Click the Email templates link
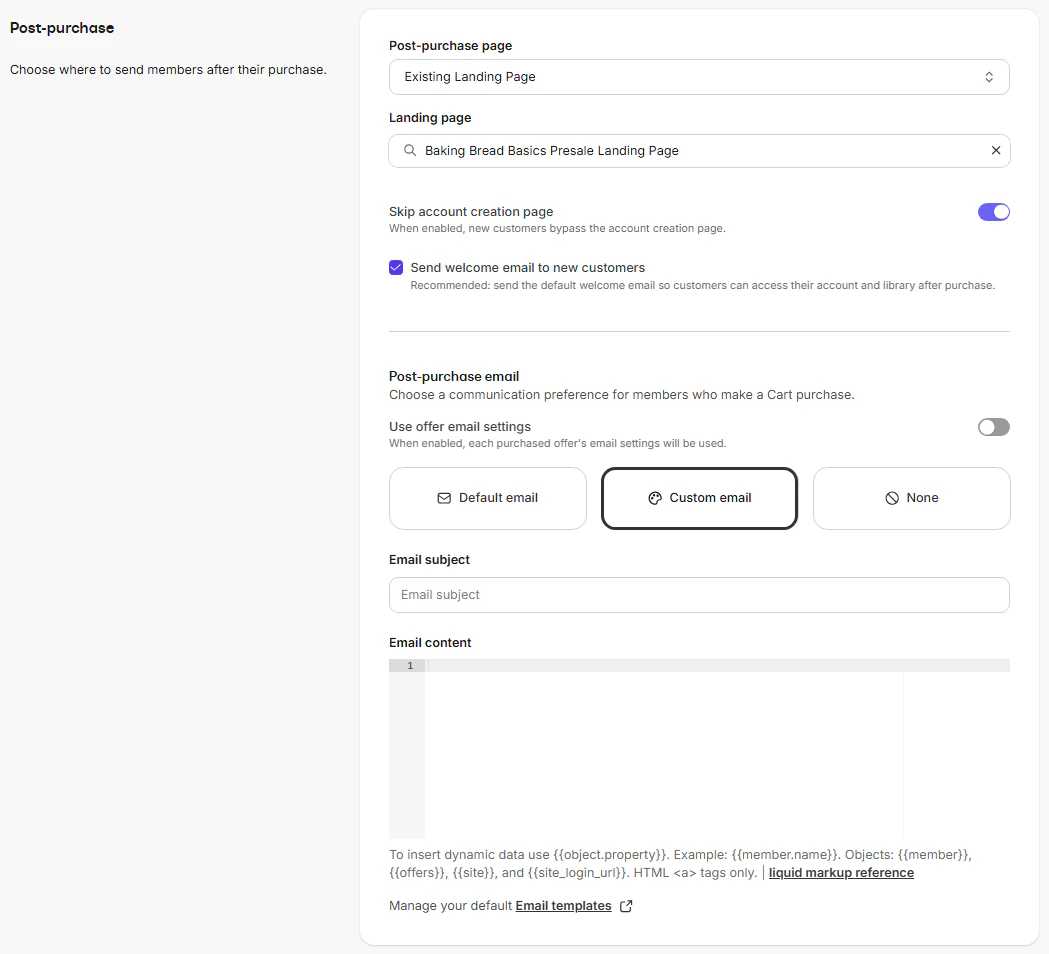Screen dimensions: 1049x954 point(563,906)
